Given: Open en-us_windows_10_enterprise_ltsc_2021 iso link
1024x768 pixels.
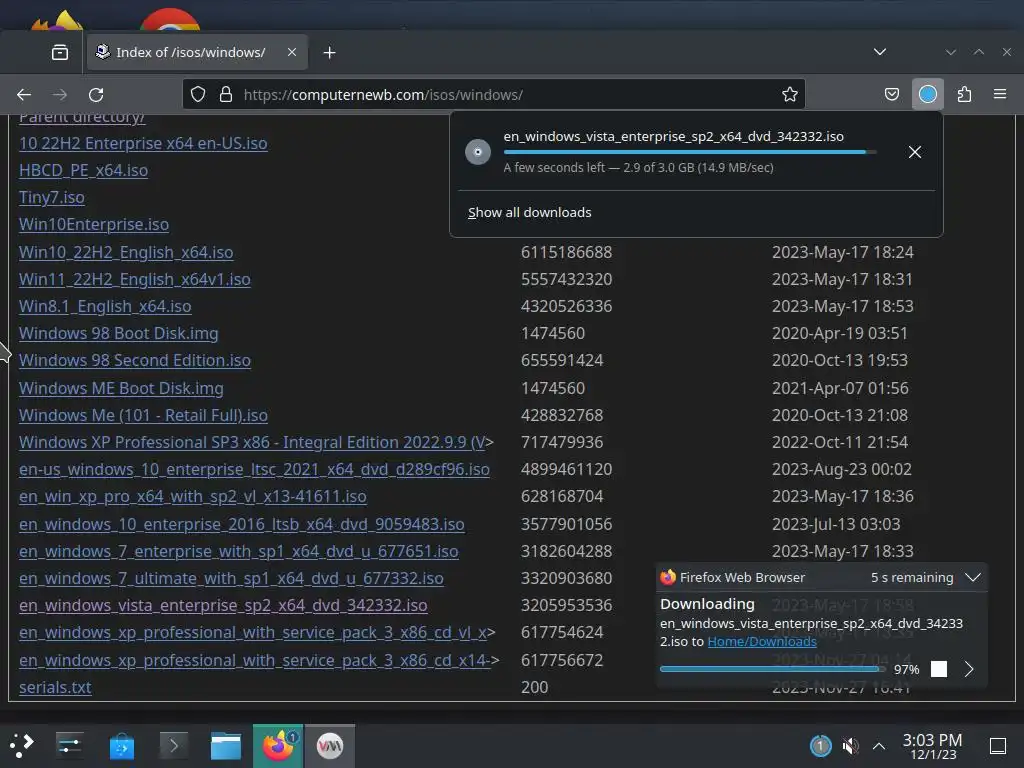Looking at the screenshot, I should [254, 470].
